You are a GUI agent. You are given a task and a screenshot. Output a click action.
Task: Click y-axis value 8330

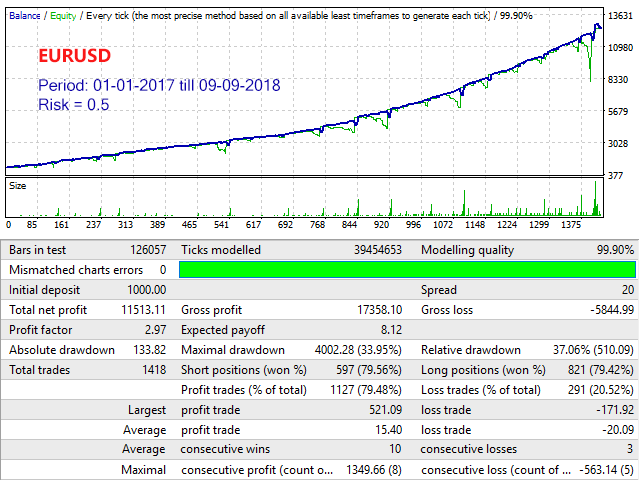[x=618, y=79]
